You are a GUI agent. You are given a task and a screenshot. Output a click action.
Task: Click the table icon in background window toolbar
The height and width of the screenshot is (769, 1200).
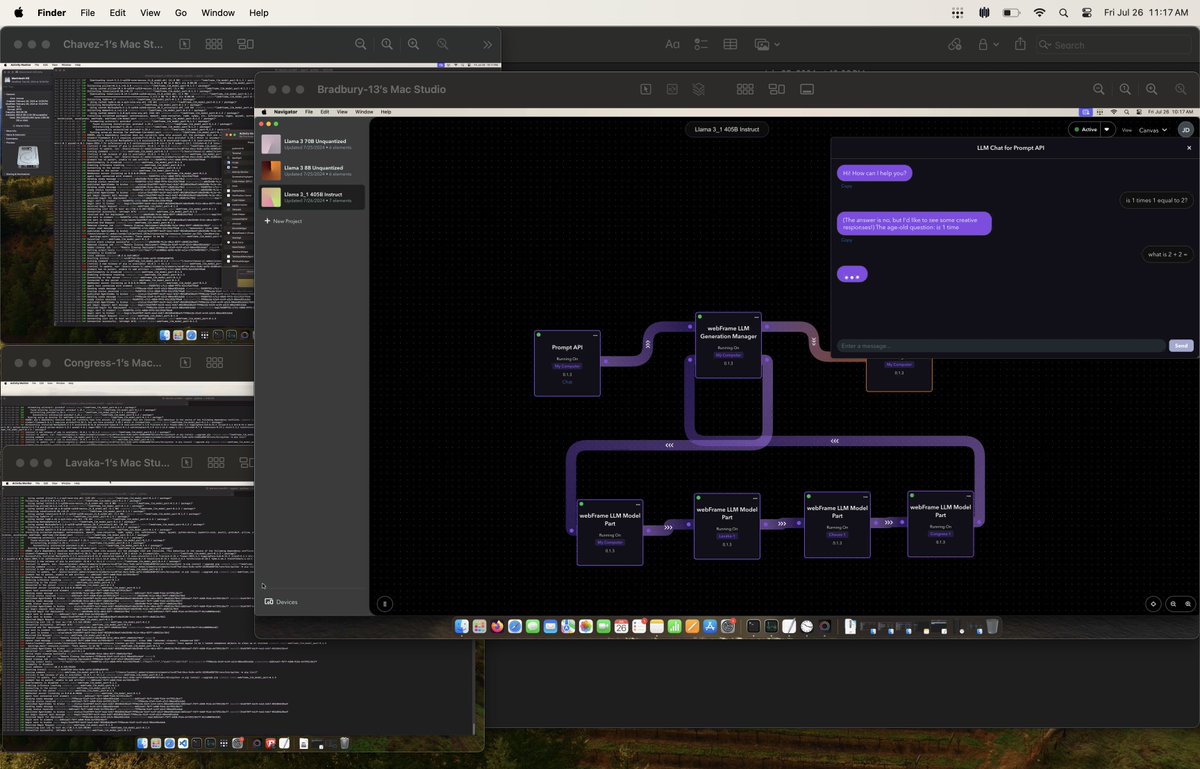click(x=731, y=44)
